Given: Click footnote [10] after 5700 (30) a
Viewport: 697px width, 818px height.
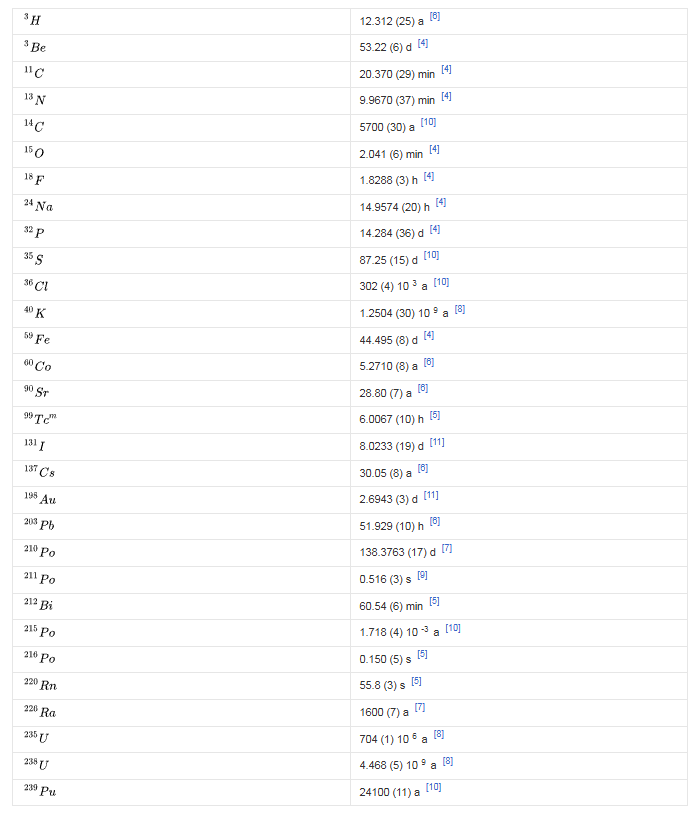Looking at the screenshot, I should (428, 122).
